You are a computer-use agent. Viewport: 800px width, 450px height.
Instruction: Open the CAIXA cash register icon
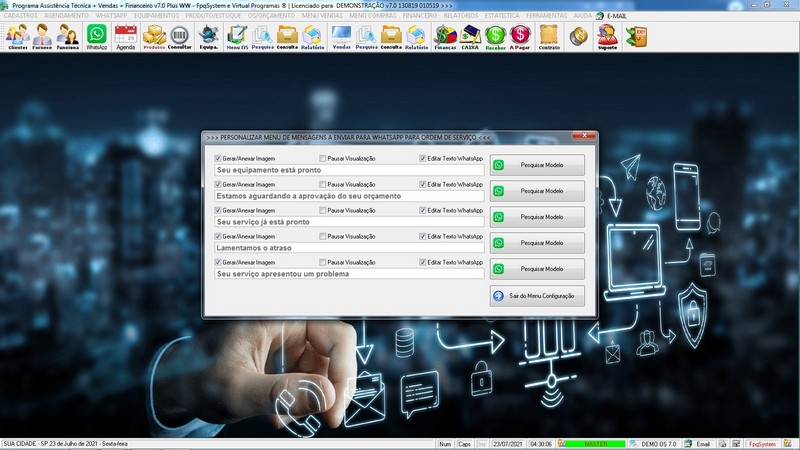click(x=470, y=37)
